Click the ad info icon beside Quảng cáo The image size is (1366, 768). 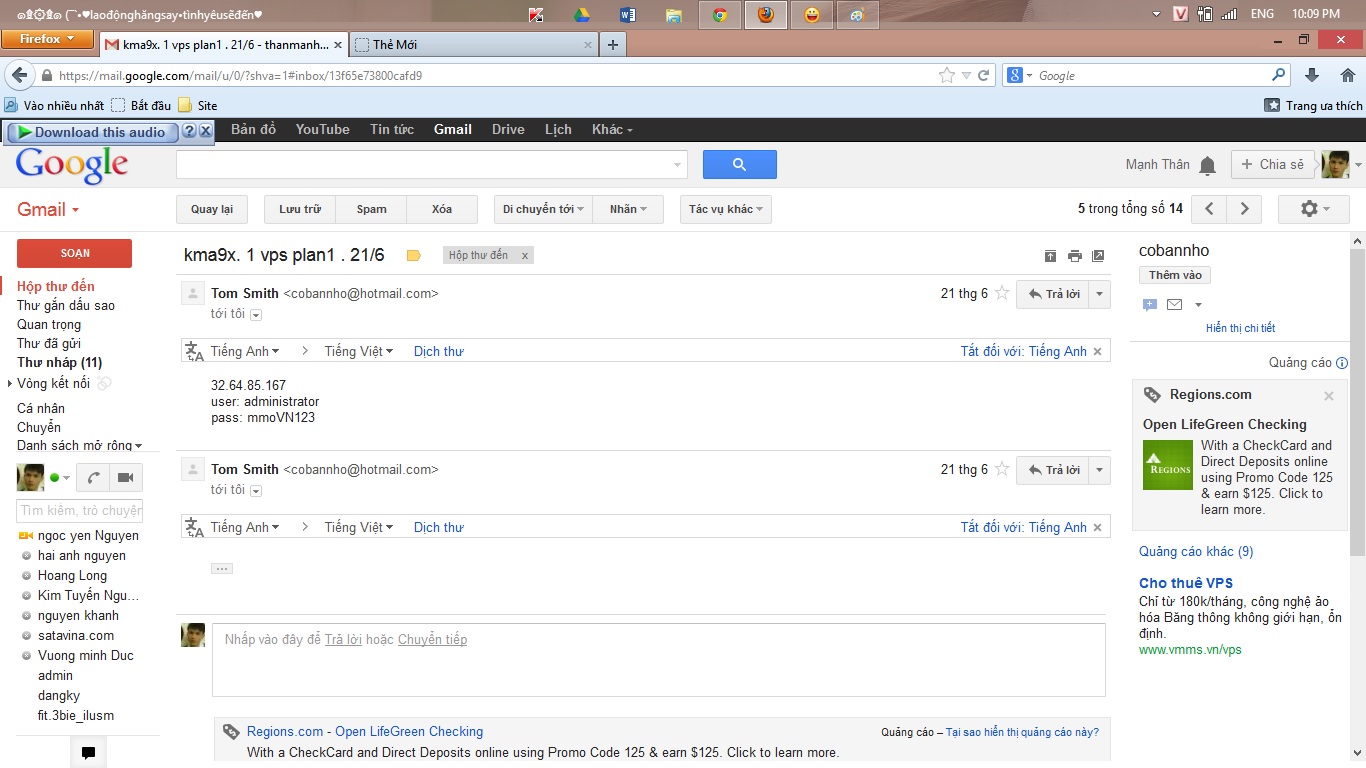[1342, 363]
